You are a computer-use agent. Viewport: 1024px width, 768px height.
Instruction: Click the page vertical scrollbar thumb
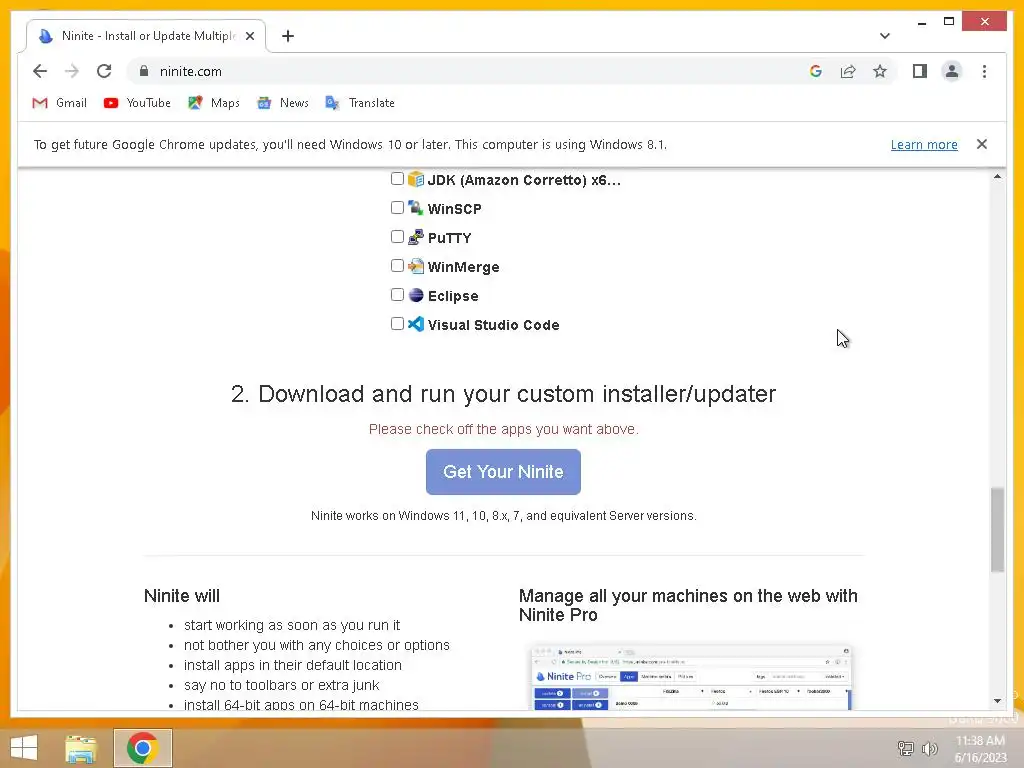pyautogui.click(x=997, y=530)
